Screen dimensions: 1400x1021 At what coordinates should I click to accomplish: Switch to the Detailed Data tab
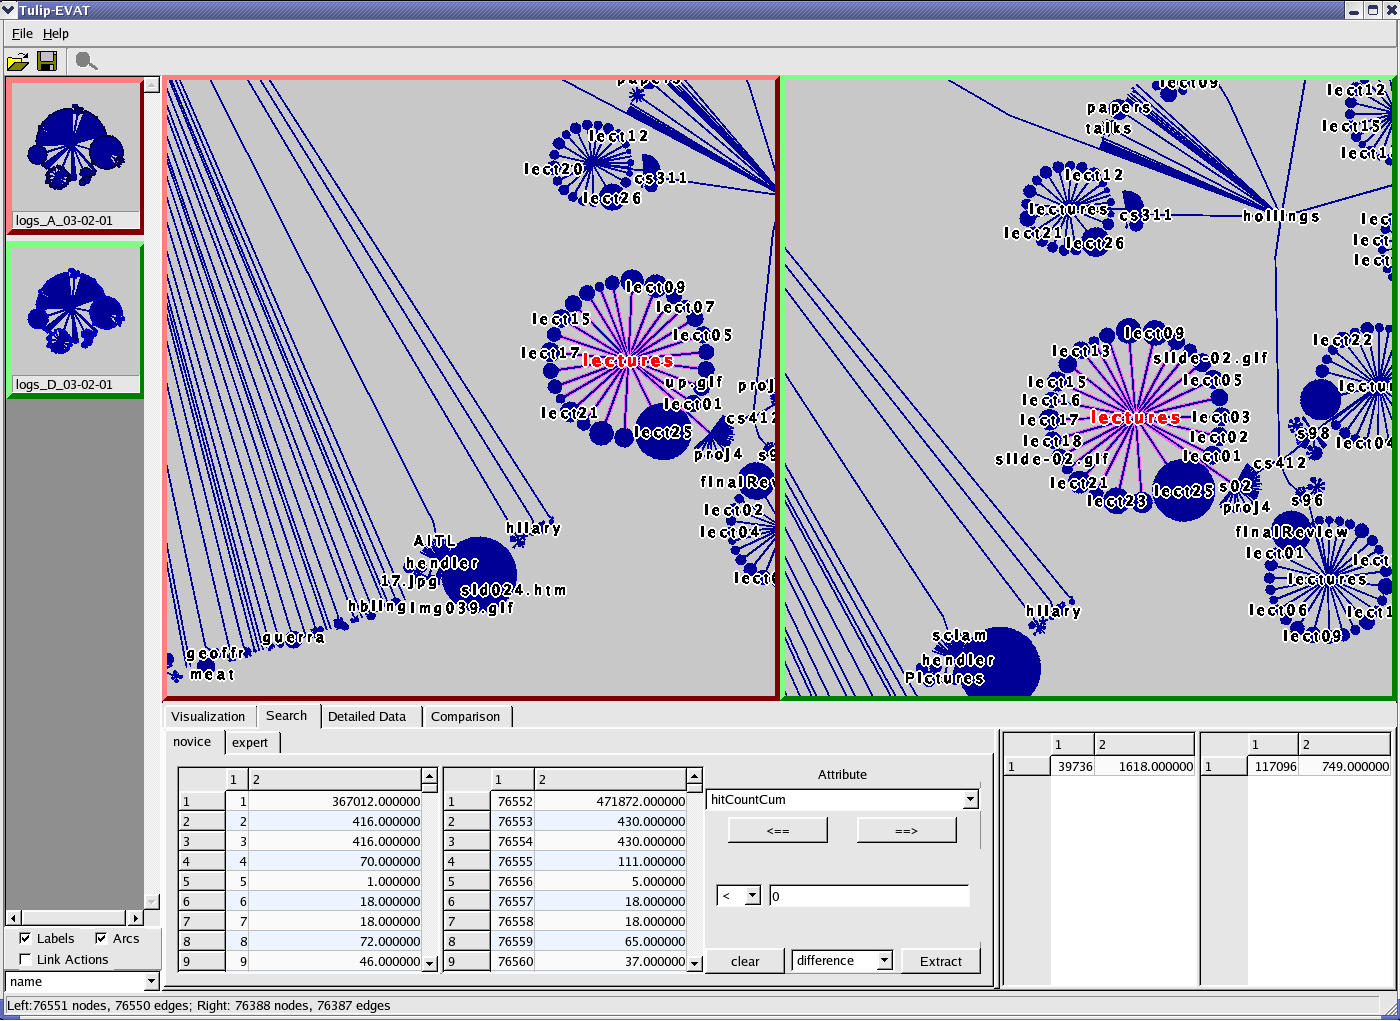pos(367,717)
